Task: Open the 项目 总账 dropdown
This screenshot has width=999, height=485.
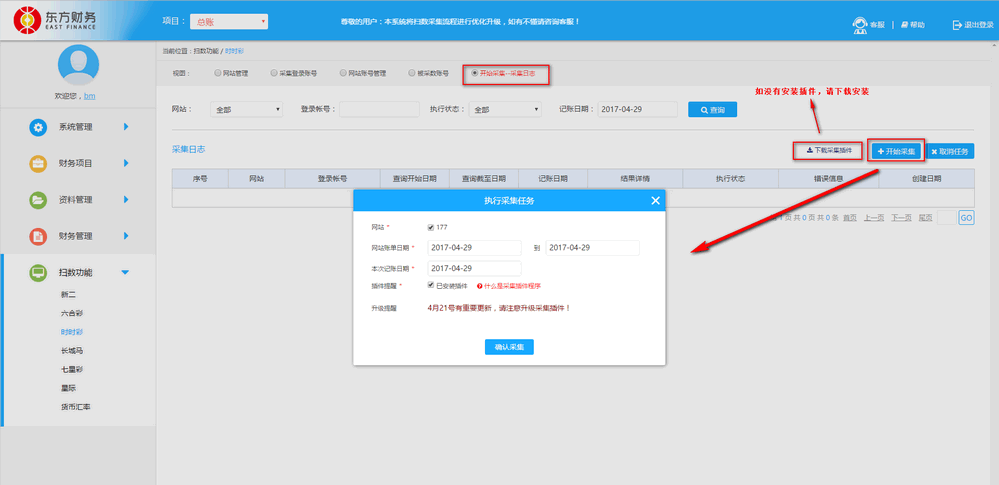Action: coord(228,21)
